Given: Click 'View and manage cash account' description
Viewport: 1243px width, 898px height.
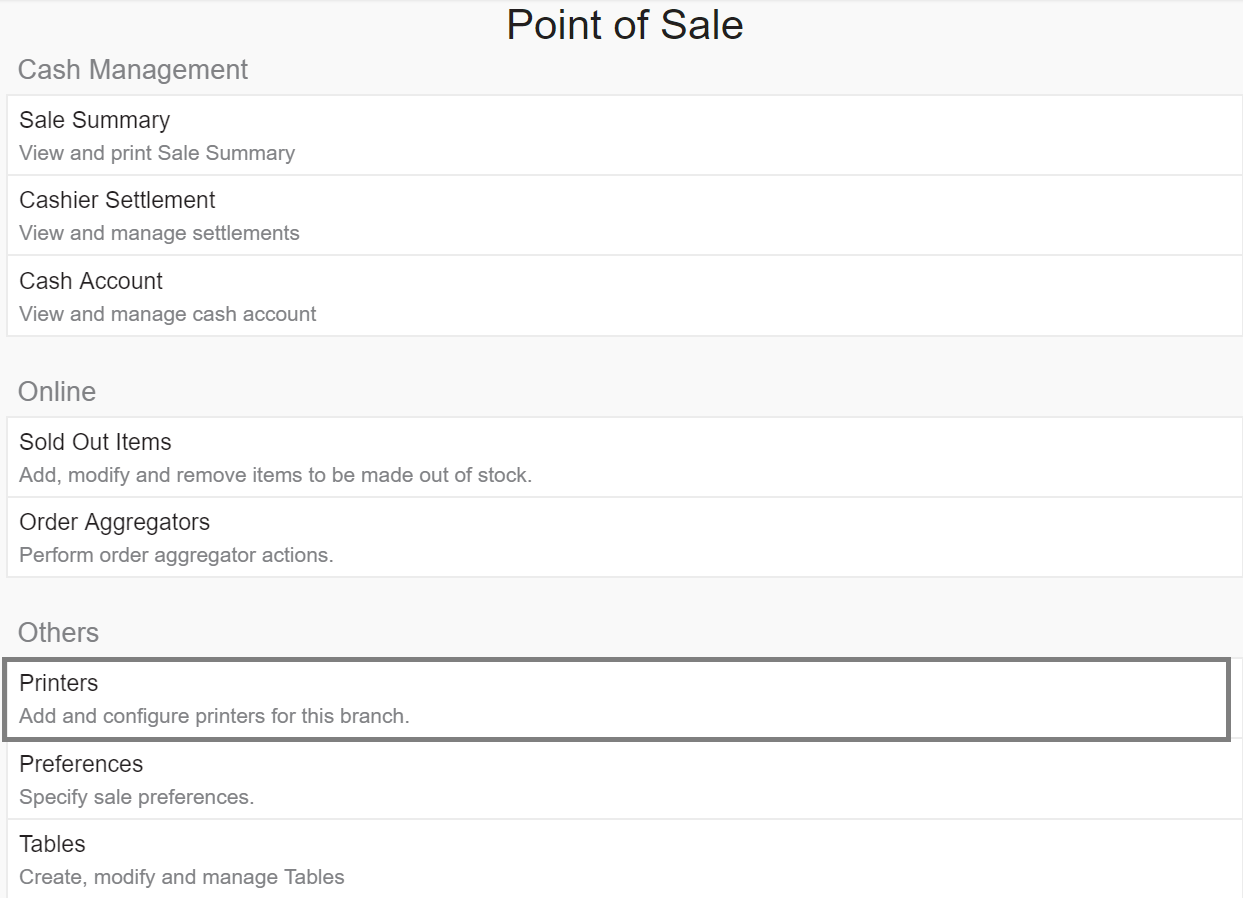Looking at the screenshot, I should coord(167,314).
